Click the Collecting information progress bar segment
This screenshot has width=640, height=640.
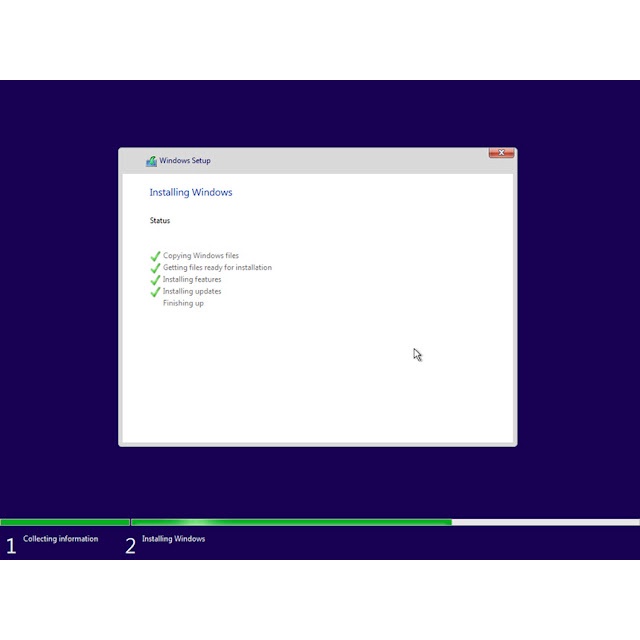[x=65, y=522]
